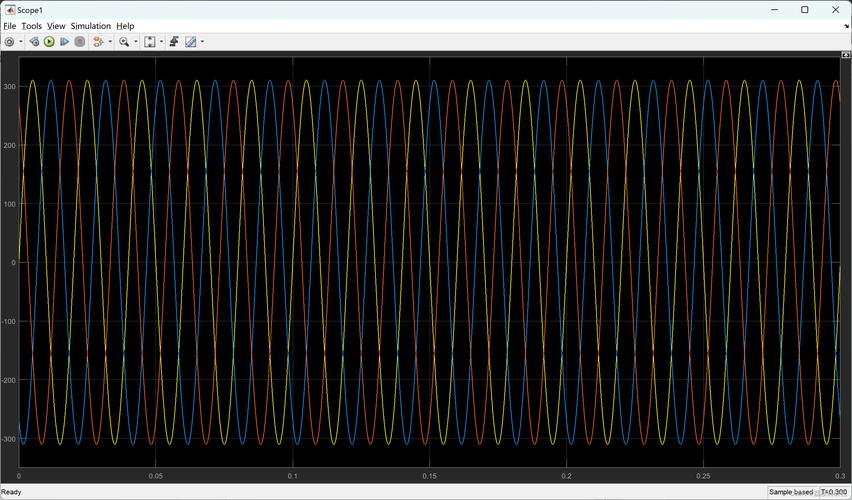Screen dimensions: 852x500
Task: Open the Simulation menu
Action: [x=90, y=26]
